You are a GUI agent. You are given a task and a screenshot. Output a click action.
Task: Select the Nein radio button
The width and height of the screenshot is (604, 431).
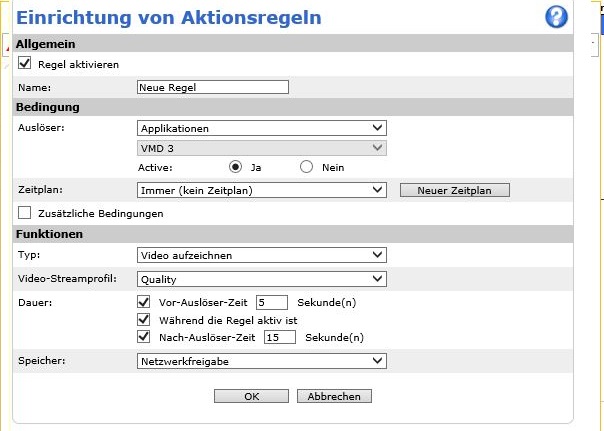[x=307, y=167]
